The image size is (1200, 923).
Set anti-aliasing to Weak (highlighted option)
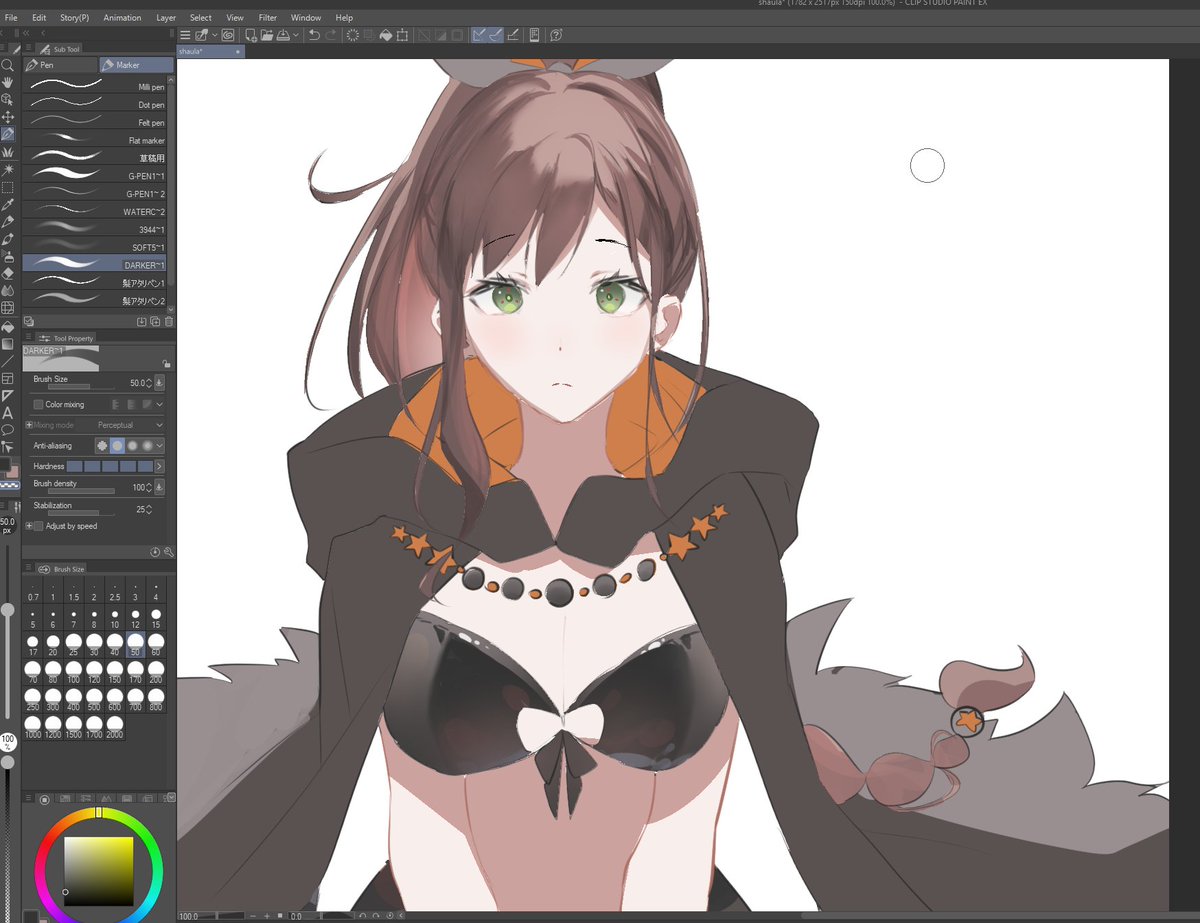point(117,445)
